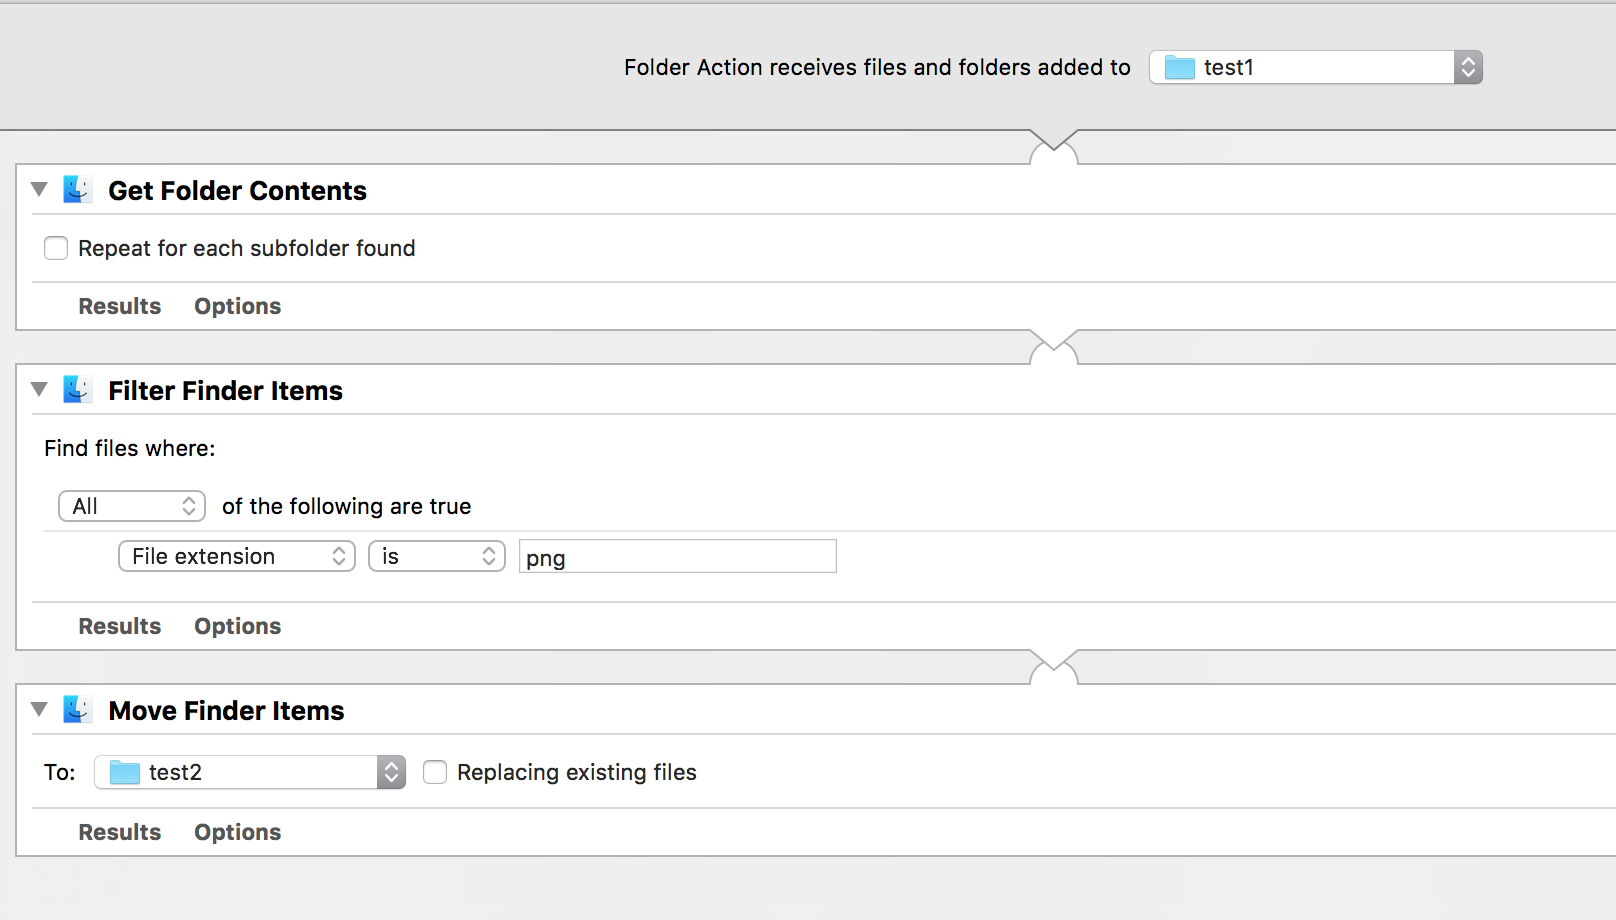Enable Repeat for each subfolder found
The width and height of the screenshot is (1616, 920).
(x=56, y=248)
